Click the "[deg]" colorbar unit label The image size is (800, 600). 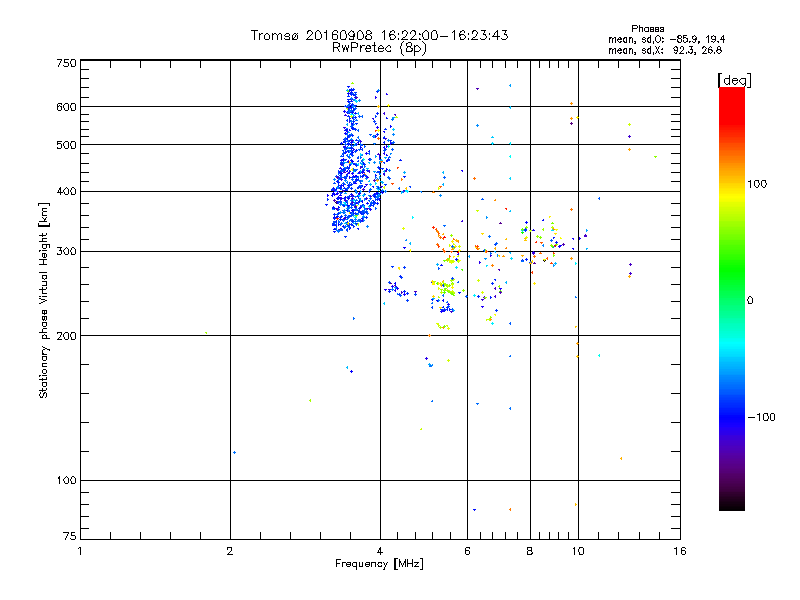734,80
